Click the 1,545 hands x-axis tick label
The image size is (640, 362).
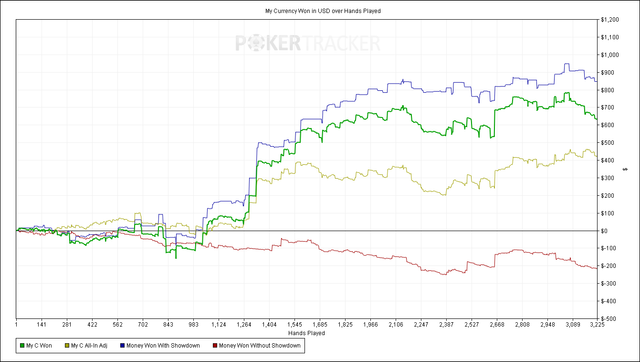pos(295,325)
